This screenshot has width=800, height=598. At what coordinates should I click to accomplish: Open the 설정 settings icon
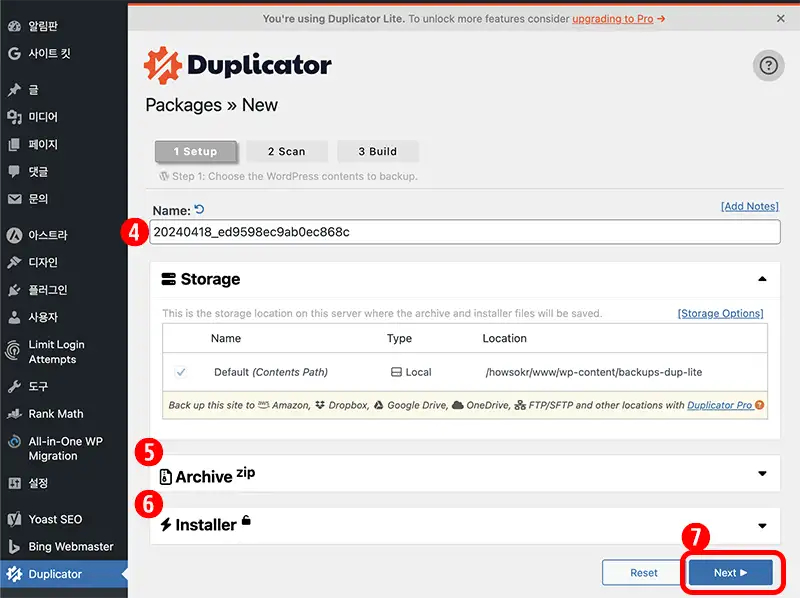coord(14,483)
